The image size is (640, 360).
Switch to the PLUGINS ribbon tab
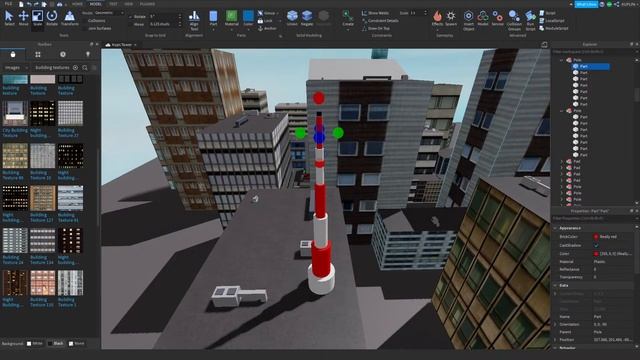coord(147,4)
